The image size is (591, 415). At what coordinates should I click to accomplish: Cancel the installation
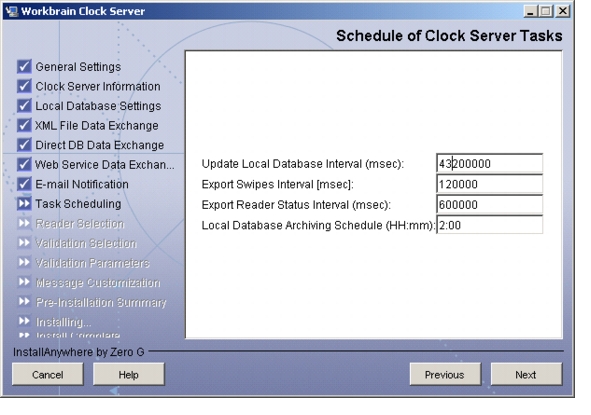click(x=47, y=374)
